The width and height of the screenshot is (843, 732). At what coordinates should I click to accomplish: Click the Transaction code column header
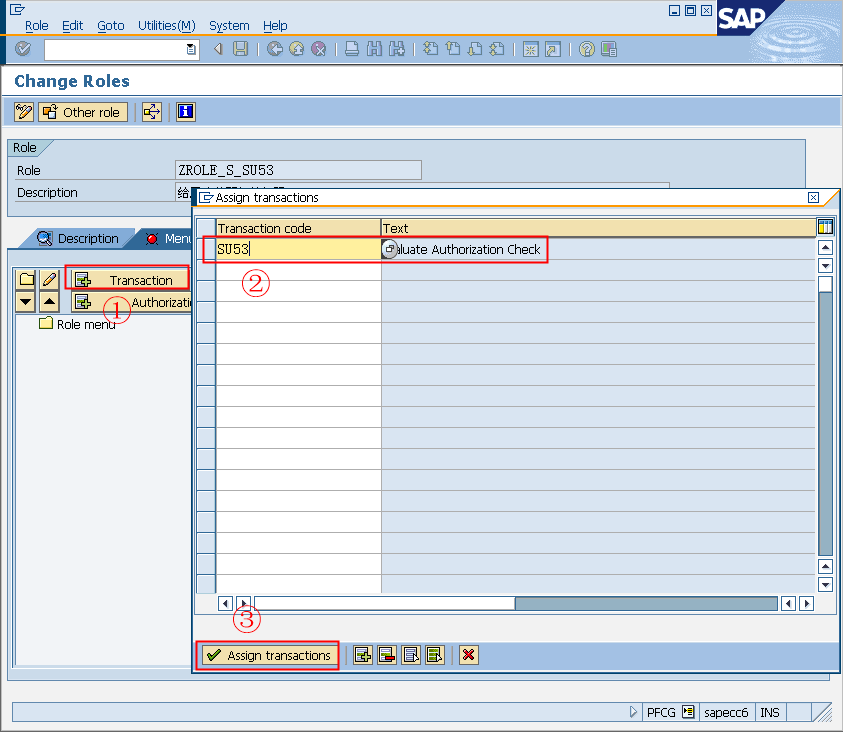[298, 228]
